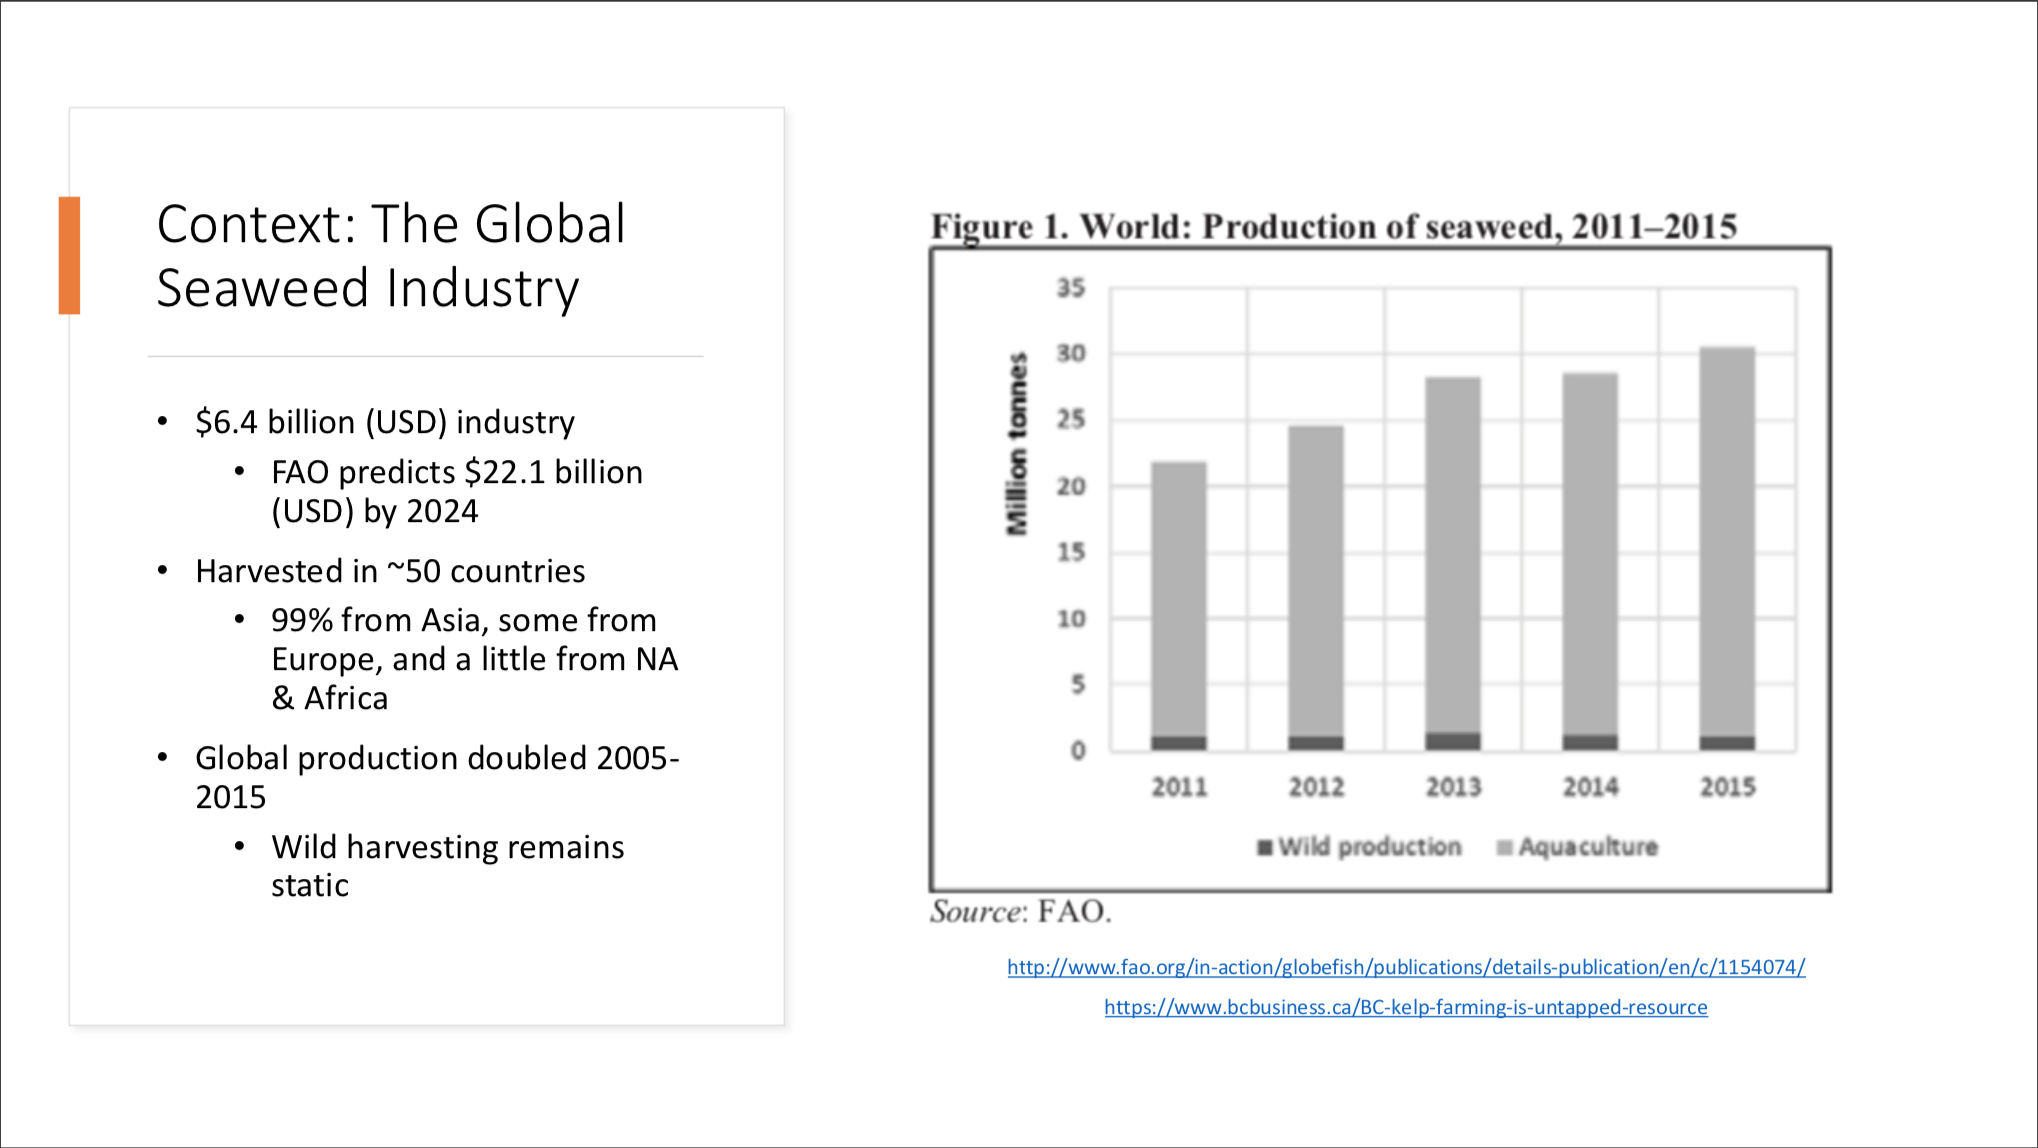Click the 'Harvested in ~50 countries' bullet
The image size is (2038, 1148).
pyautogui.click(x=390, y=571)
